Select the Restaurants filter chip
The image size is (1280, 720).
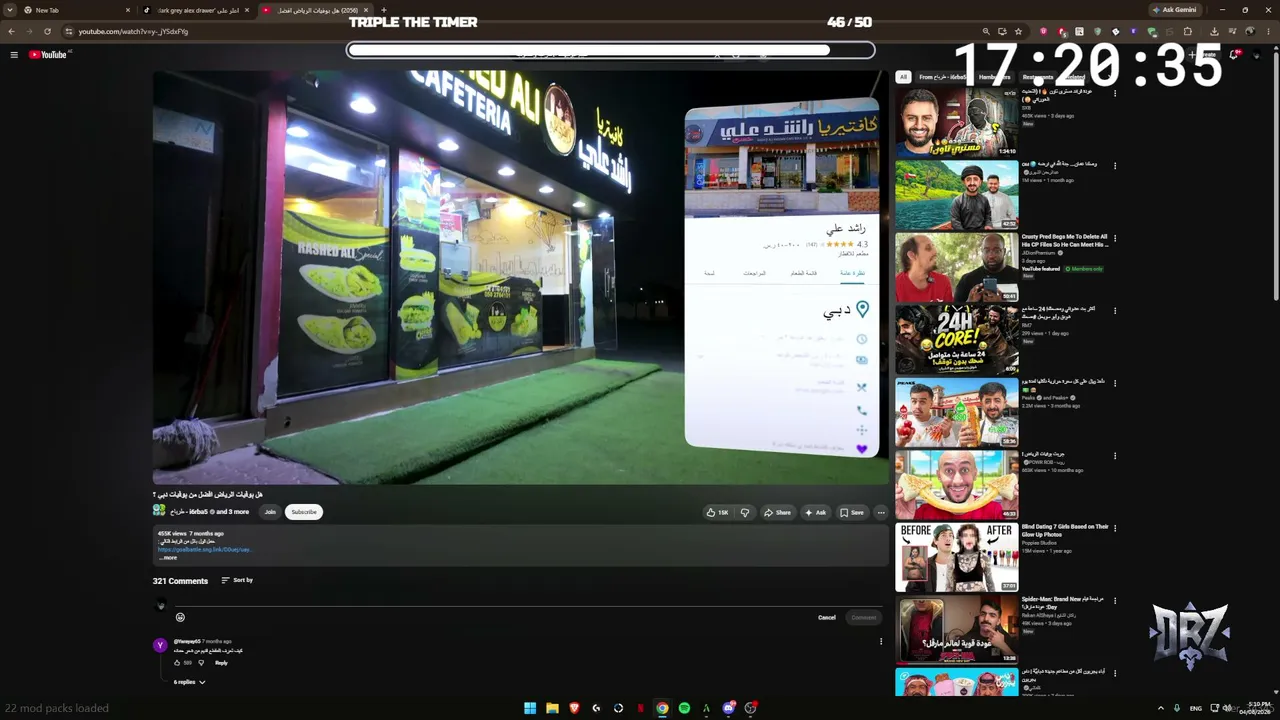coord(1037,77)
